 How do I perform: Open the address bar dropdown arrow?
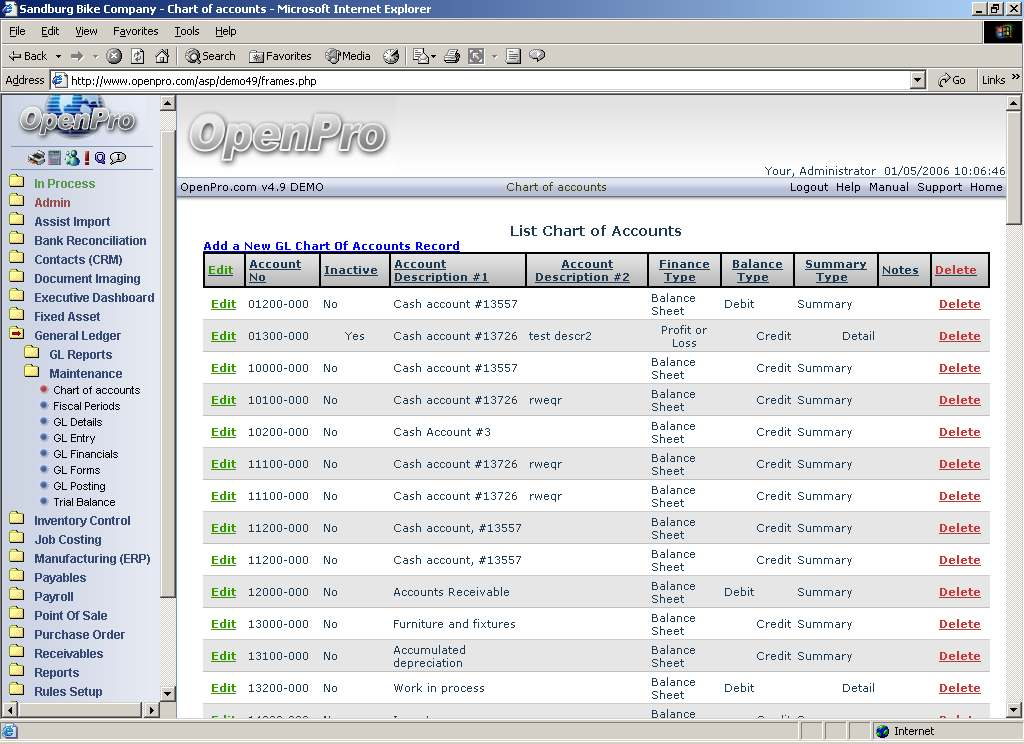click(x=918, y=80)
